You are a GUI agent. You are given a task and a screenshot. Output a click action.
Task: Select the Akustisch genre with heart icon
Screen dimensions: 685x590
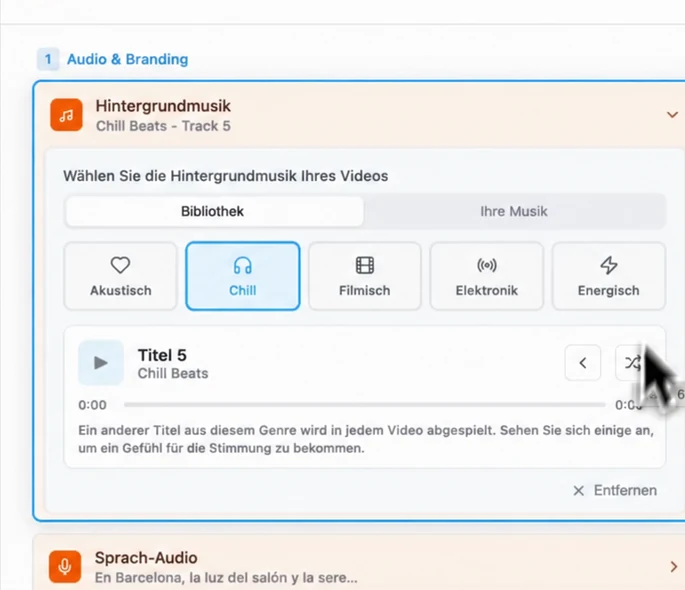click(121, 276)
